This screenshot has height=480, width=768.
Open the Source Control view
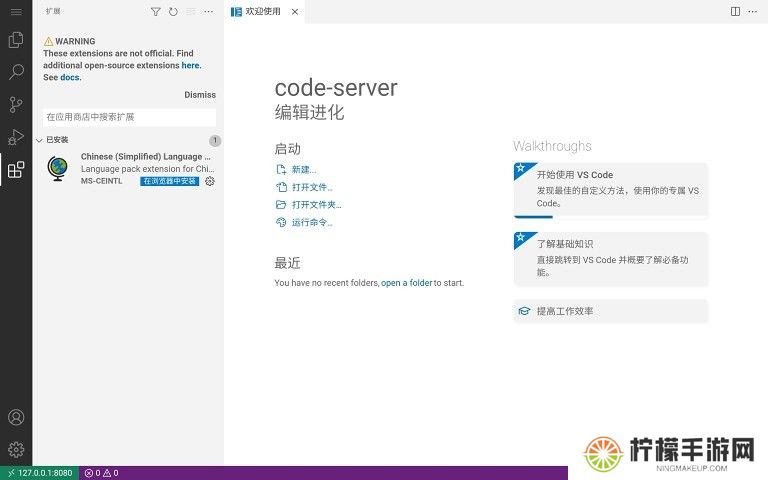click(x=16, y=104)
